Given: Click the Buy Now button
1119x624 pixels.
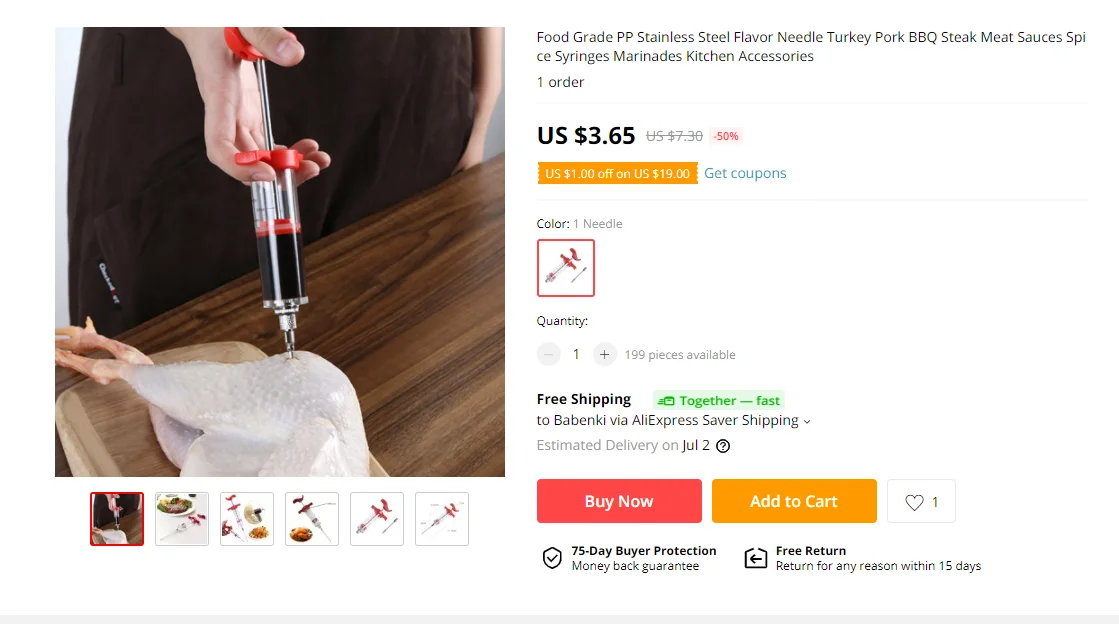Looking at the screenshot, I should (x=619, y=501).
